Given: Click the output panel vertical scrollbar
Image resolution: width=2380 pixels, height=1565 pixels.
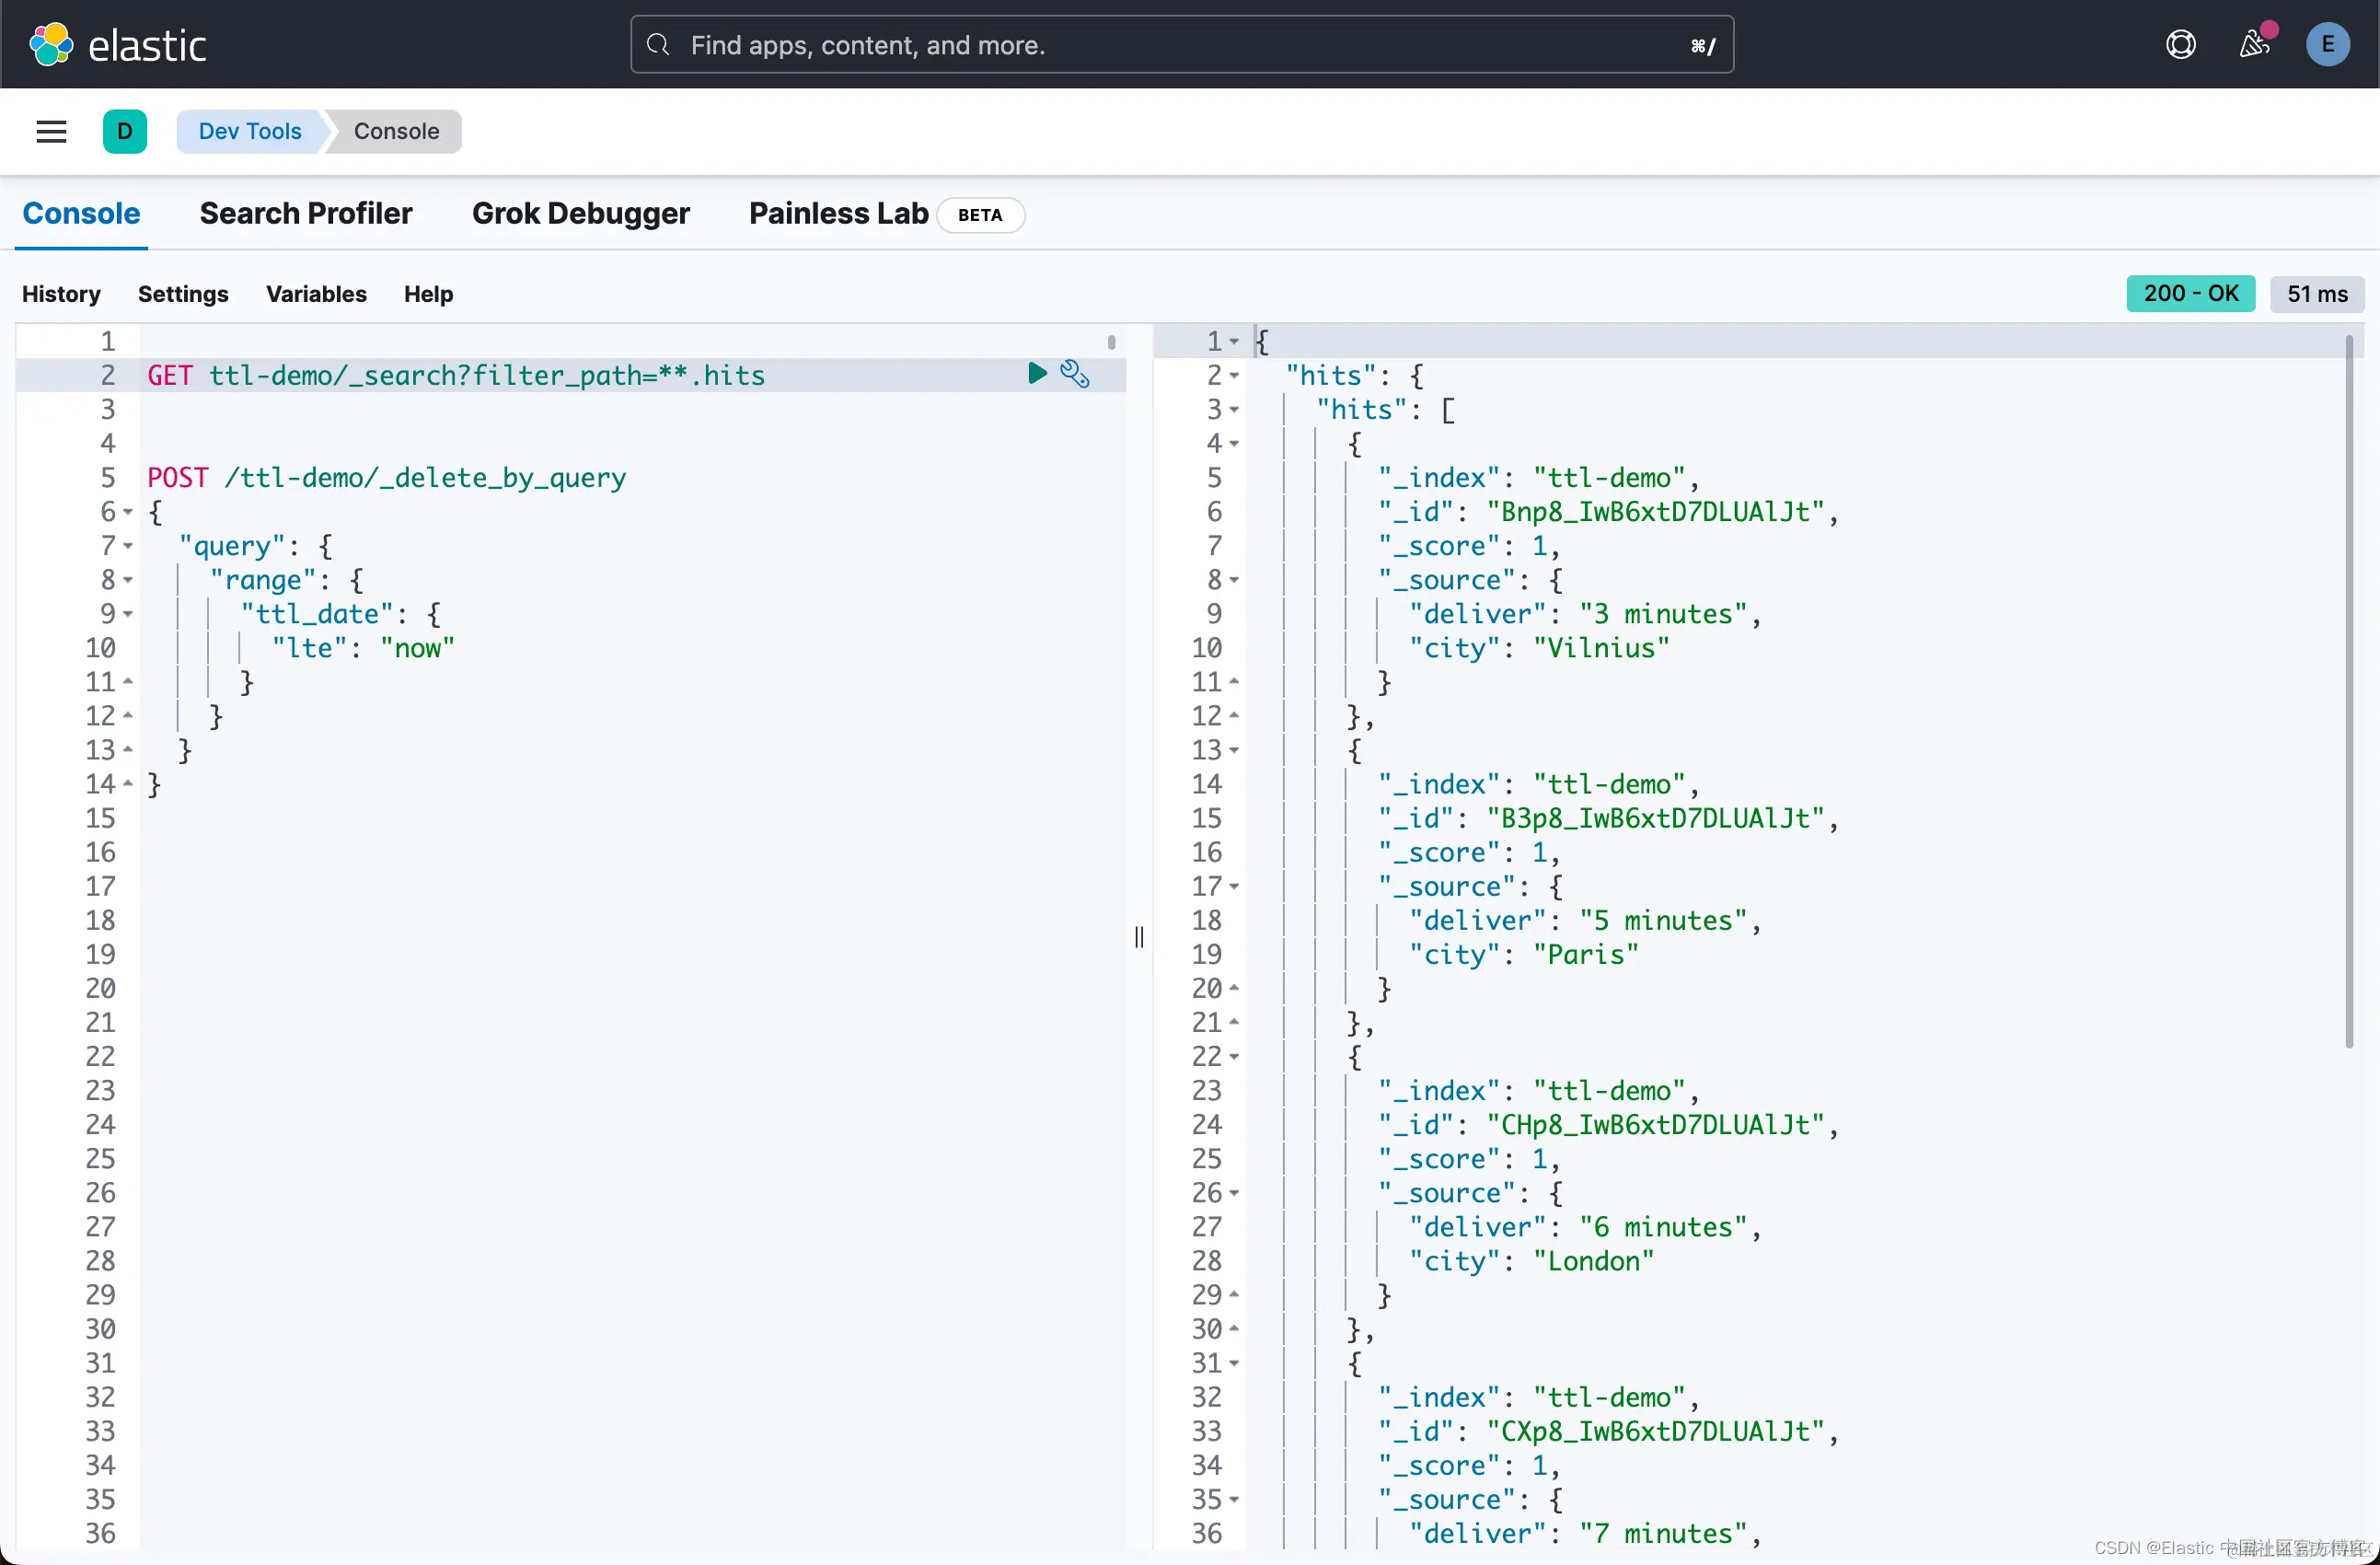Looking at the screenshot, I should tap(2348, 690).
